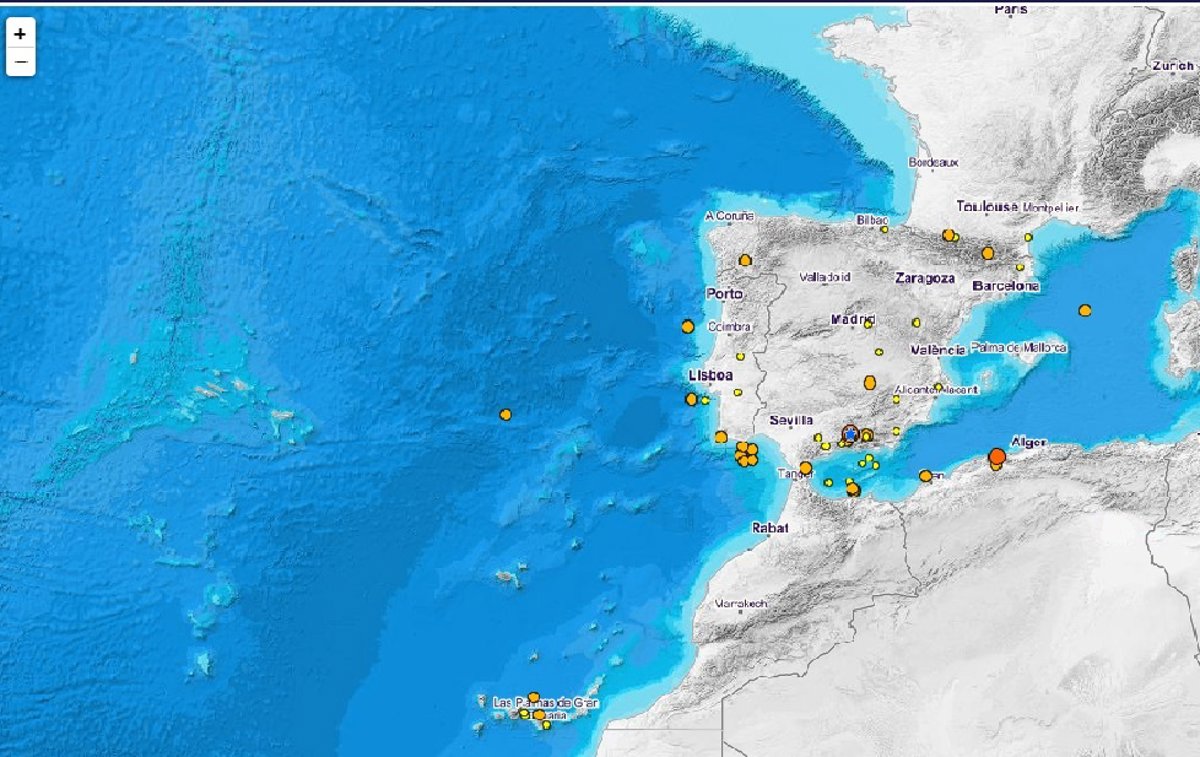Screen dimensions: 1200x757
Task: Select the yellow marker near Bilbao
Action: 883,228
